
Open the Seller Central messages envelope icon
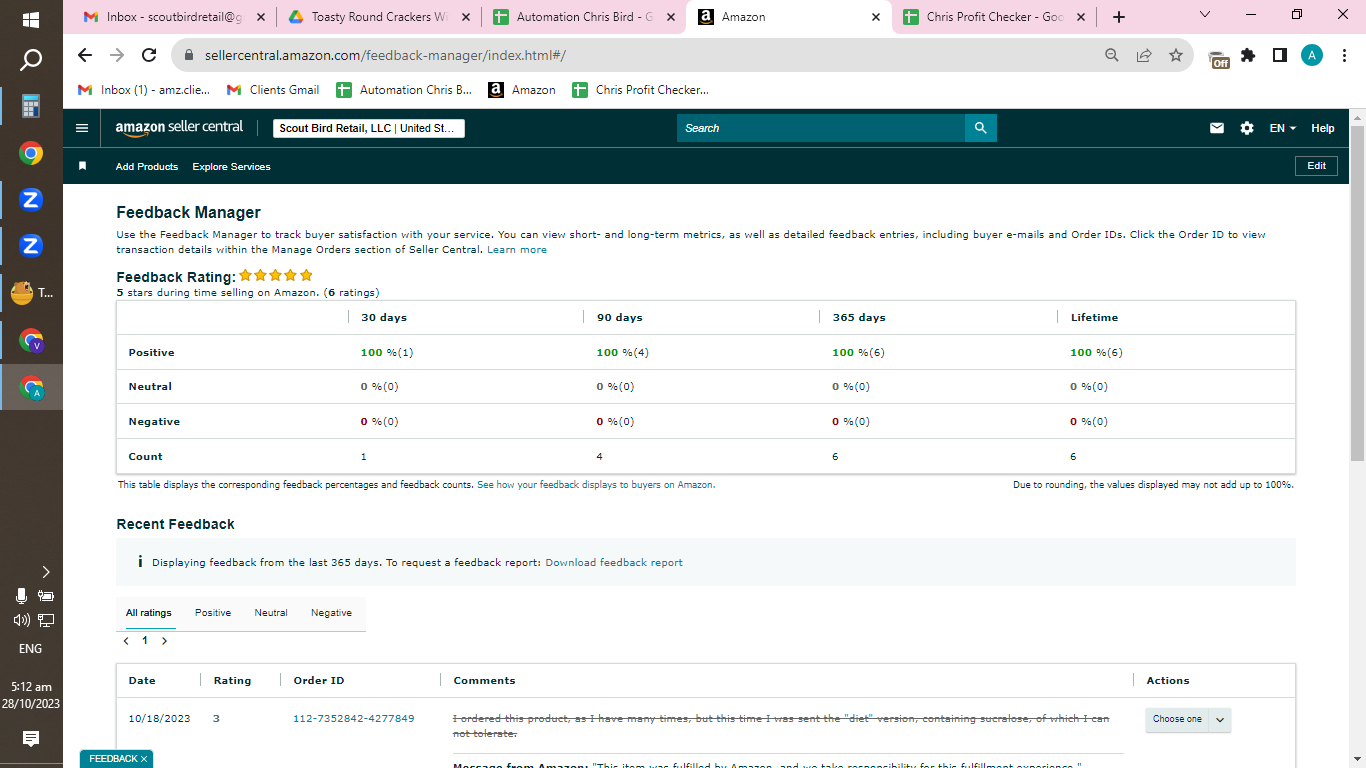point(1217,128)
